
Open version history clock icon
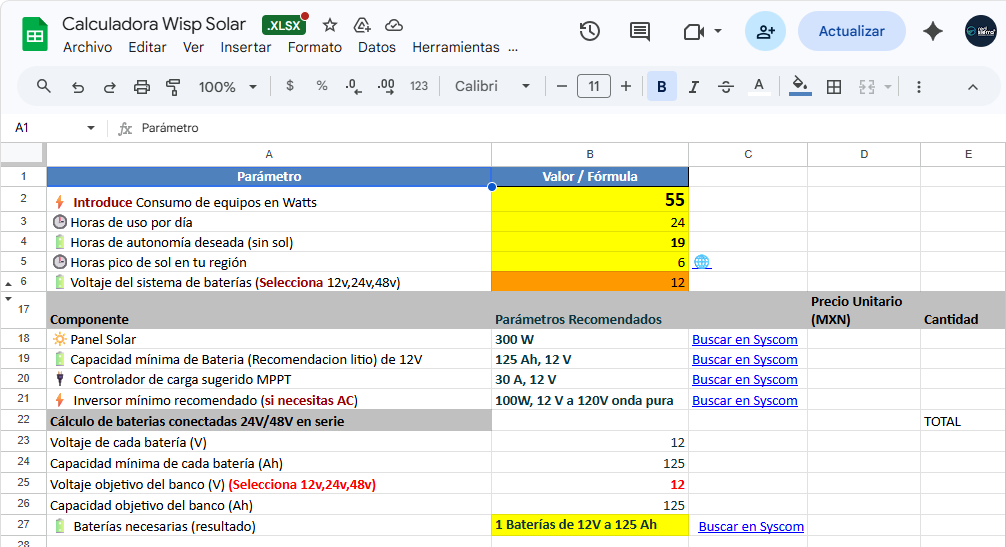[x=590, y=31]
